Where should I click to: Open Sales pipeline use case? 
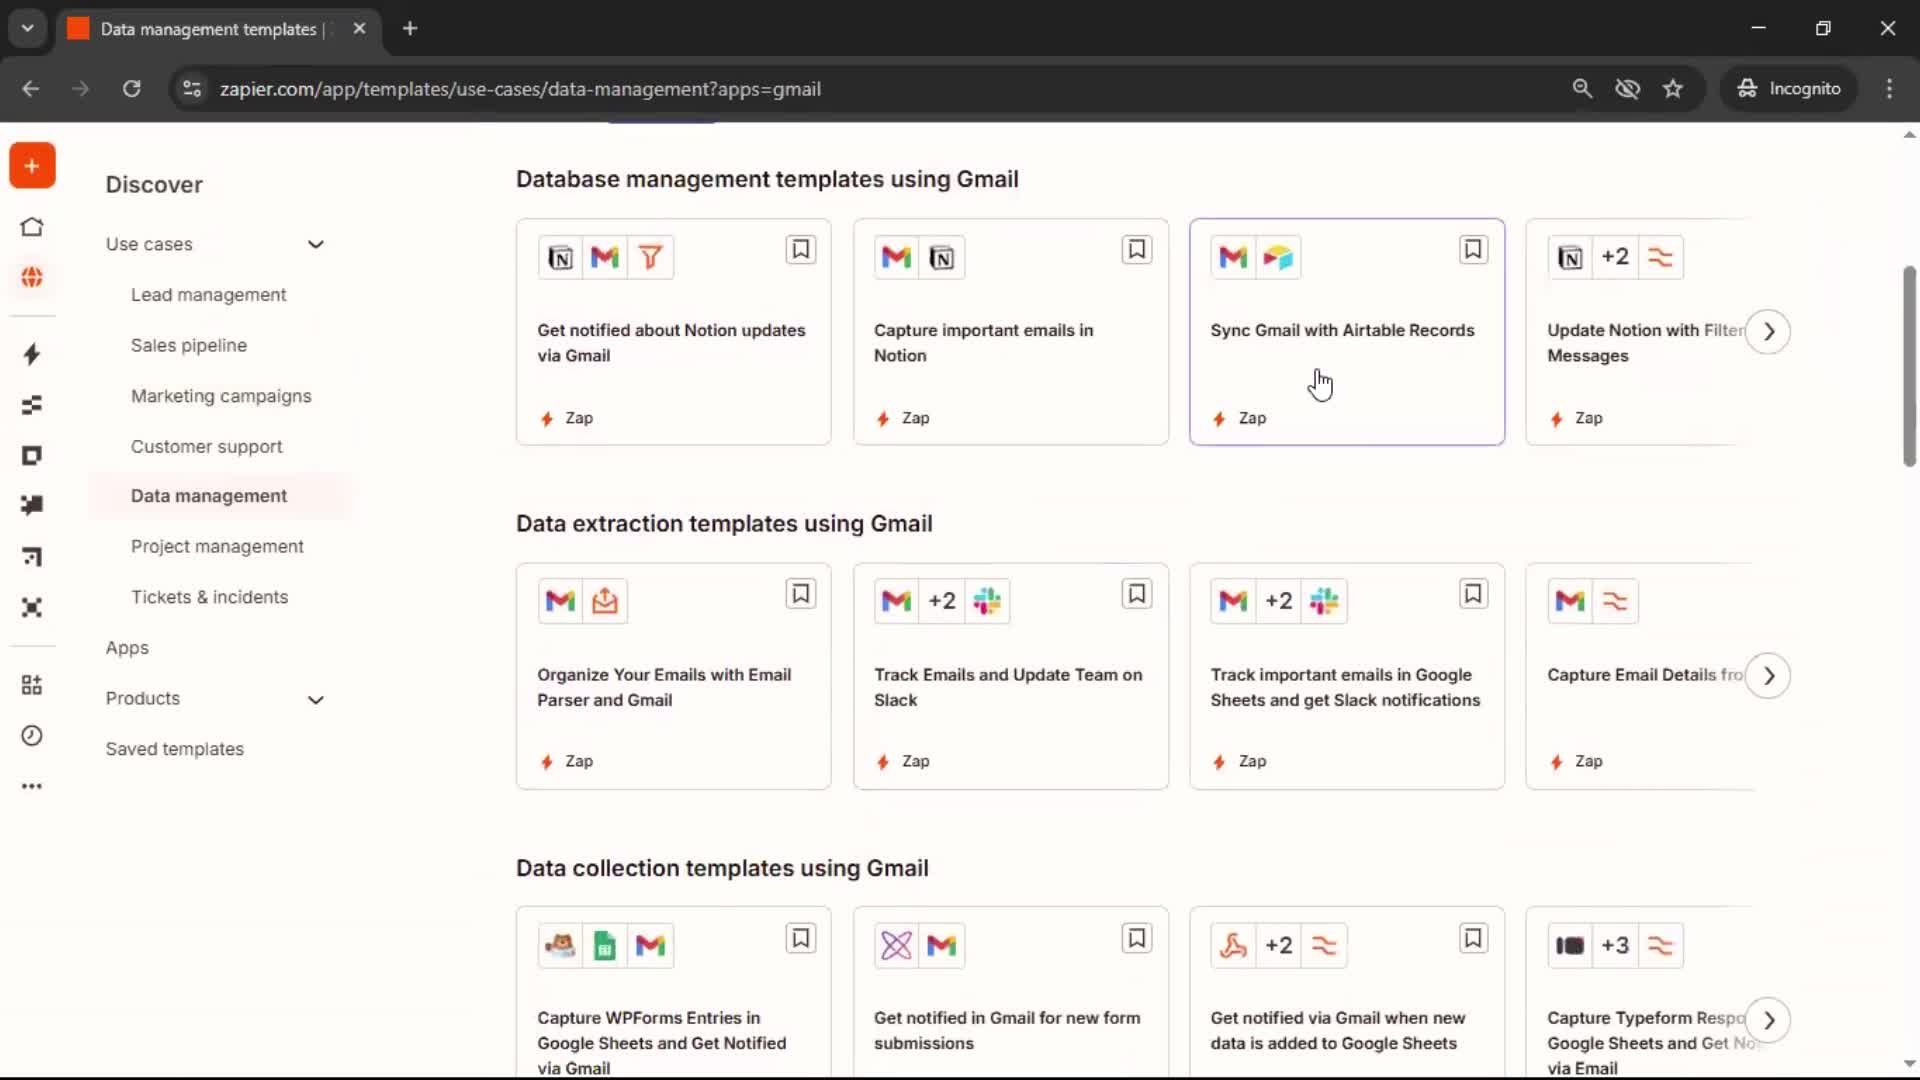pyautogui.click(x=189, y=345)
